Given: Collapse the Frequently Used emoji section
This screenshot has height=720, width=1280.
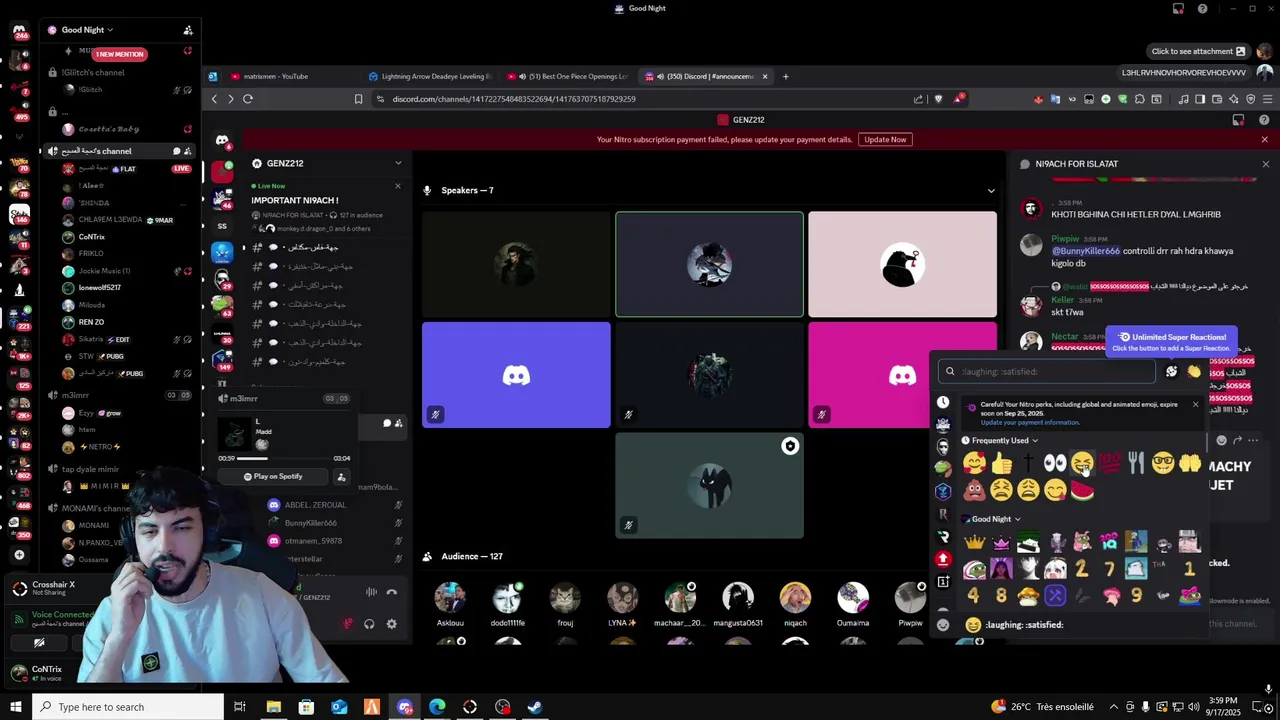Looking at the screenshot, I should pyautogui.click(x=1000, y=440).
